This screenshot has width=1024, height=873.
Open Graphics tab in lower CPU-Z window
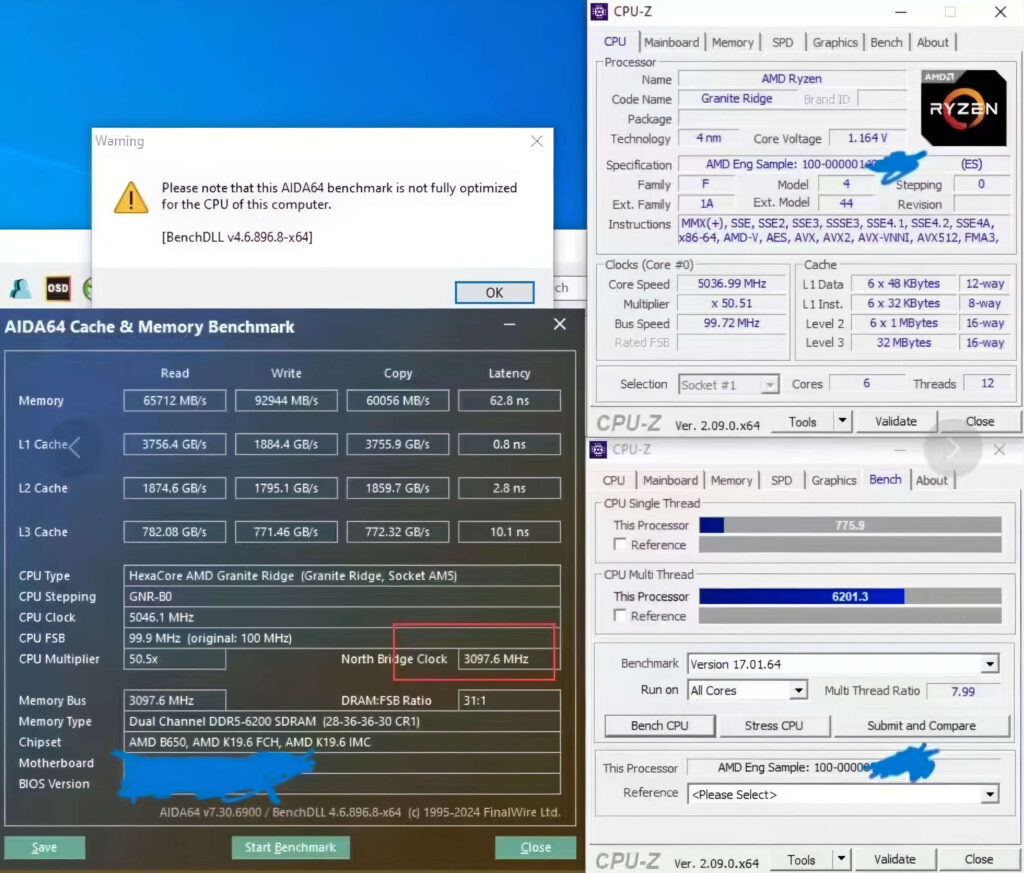833,480
